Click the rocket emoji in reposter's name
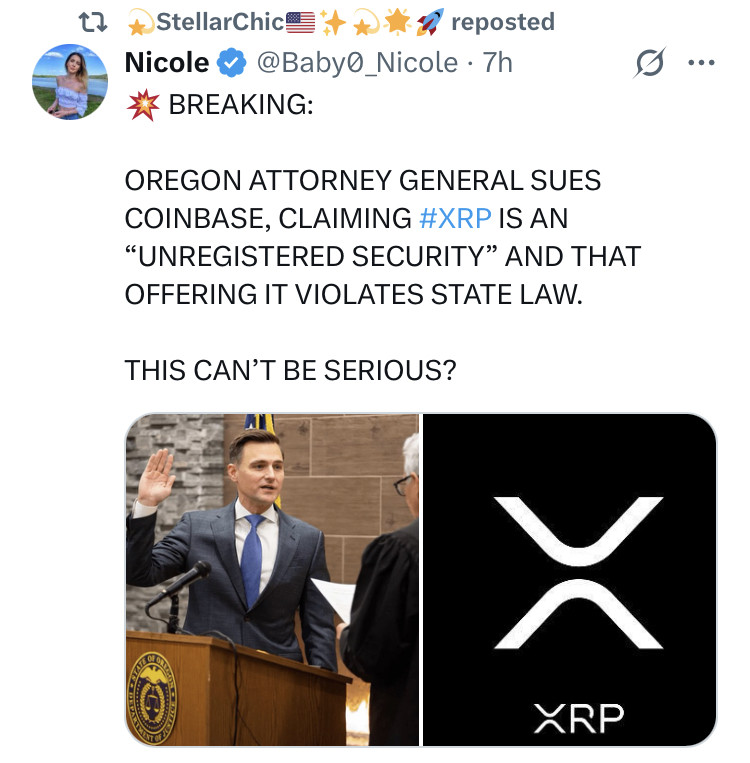Screen dimensions: 750x763 430,21
